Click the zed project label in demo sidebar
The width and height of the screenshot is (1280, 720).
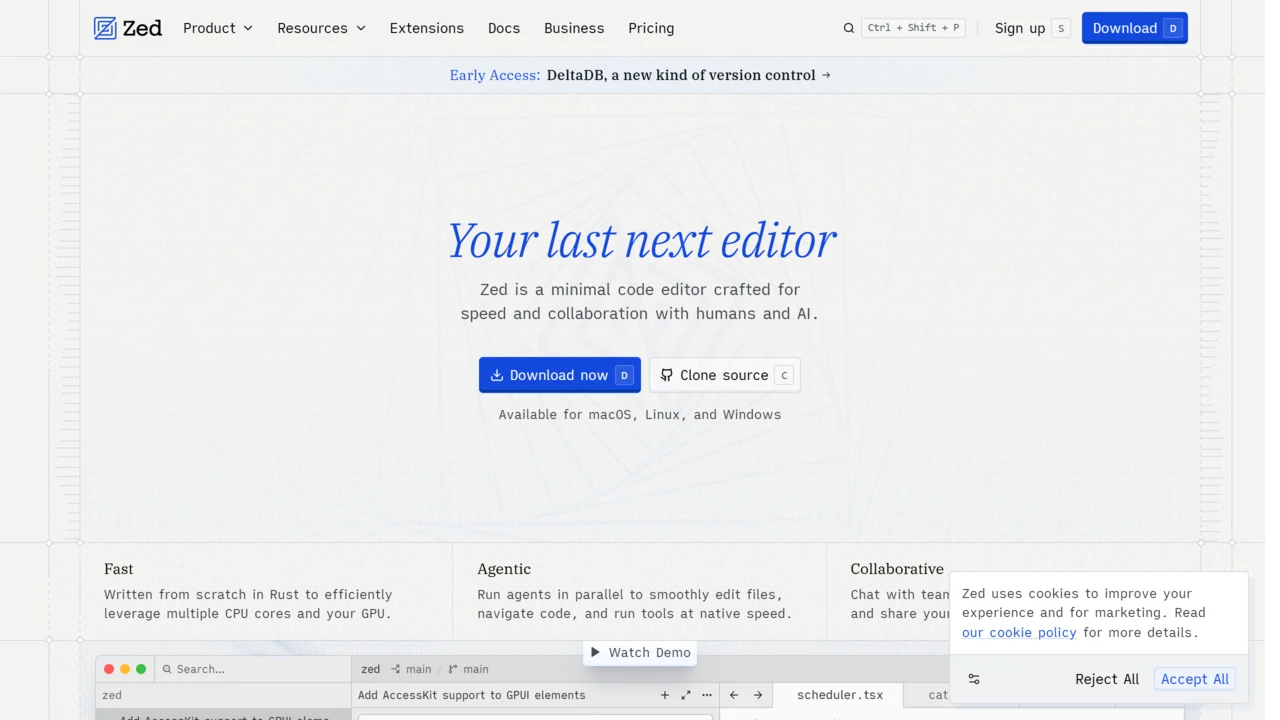click(112, 695)
